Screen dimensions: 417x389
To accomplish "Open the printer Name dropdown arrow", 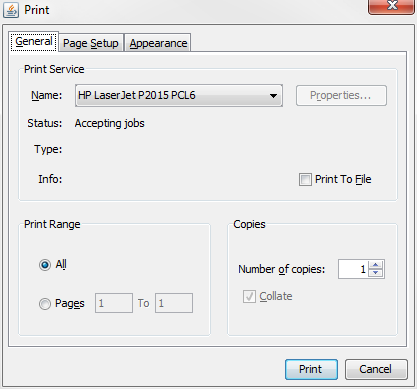I will pos(273,96).
